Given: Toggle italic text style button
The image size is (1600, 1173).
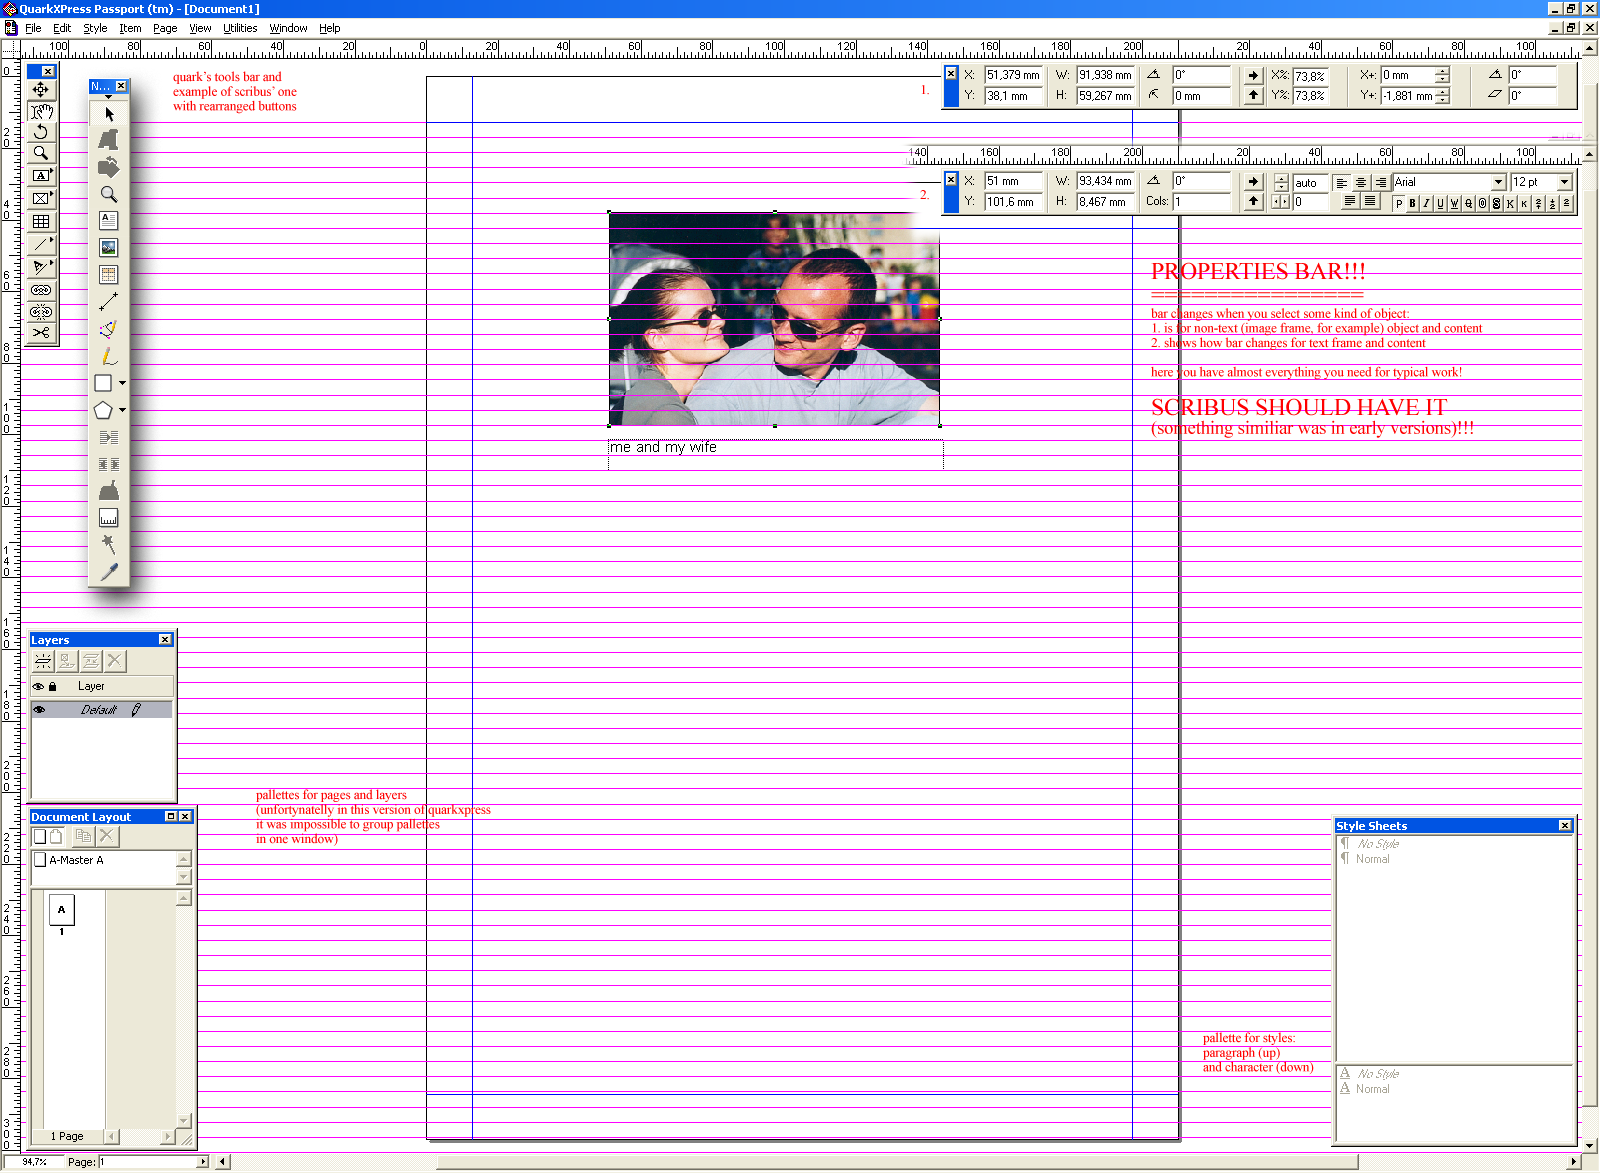Looking at the screenshot, I should pyautogui.click(x=1426, y=203).
